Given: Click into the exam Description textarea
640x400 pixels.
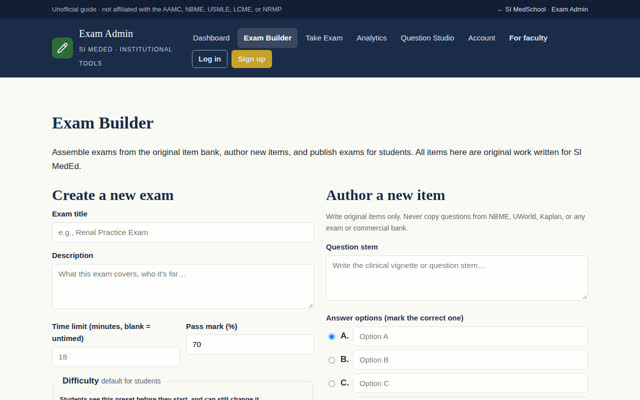Looking at the screenshot, I should point(182,286).
